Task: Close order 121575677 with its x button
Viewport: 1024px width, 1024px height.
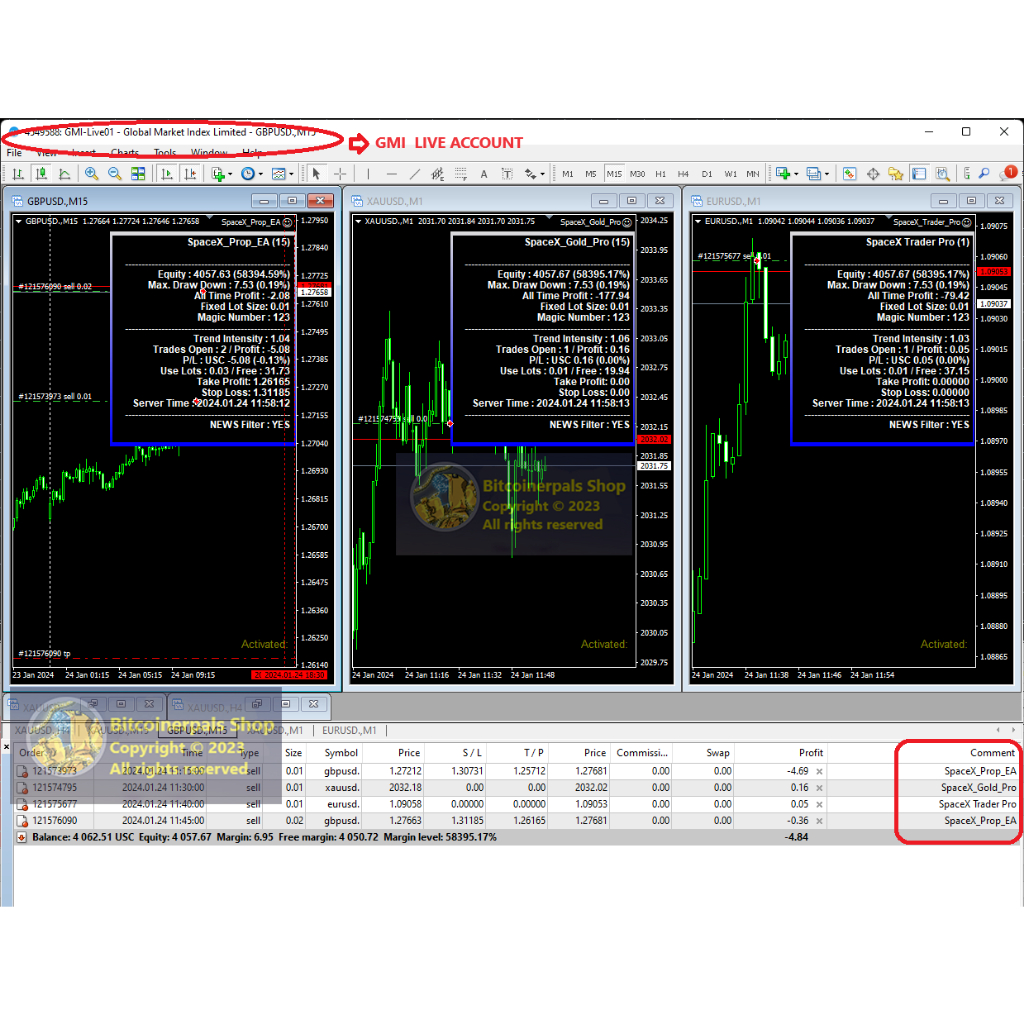Action: point(820,805)
